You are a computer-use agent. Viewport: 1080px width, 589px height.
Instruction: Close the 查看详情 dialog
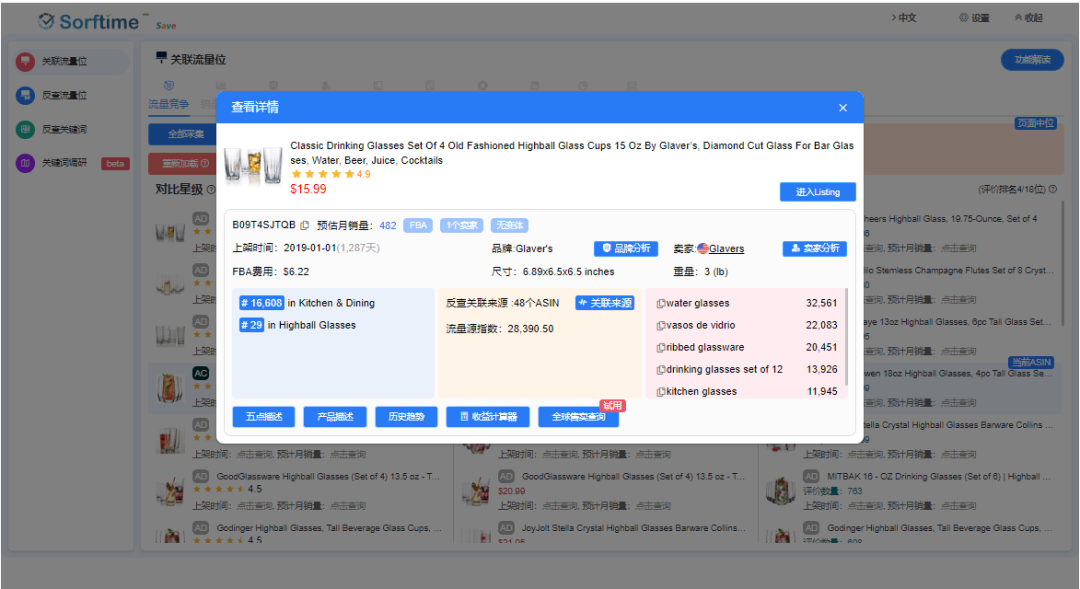click(x=842, y=107)
